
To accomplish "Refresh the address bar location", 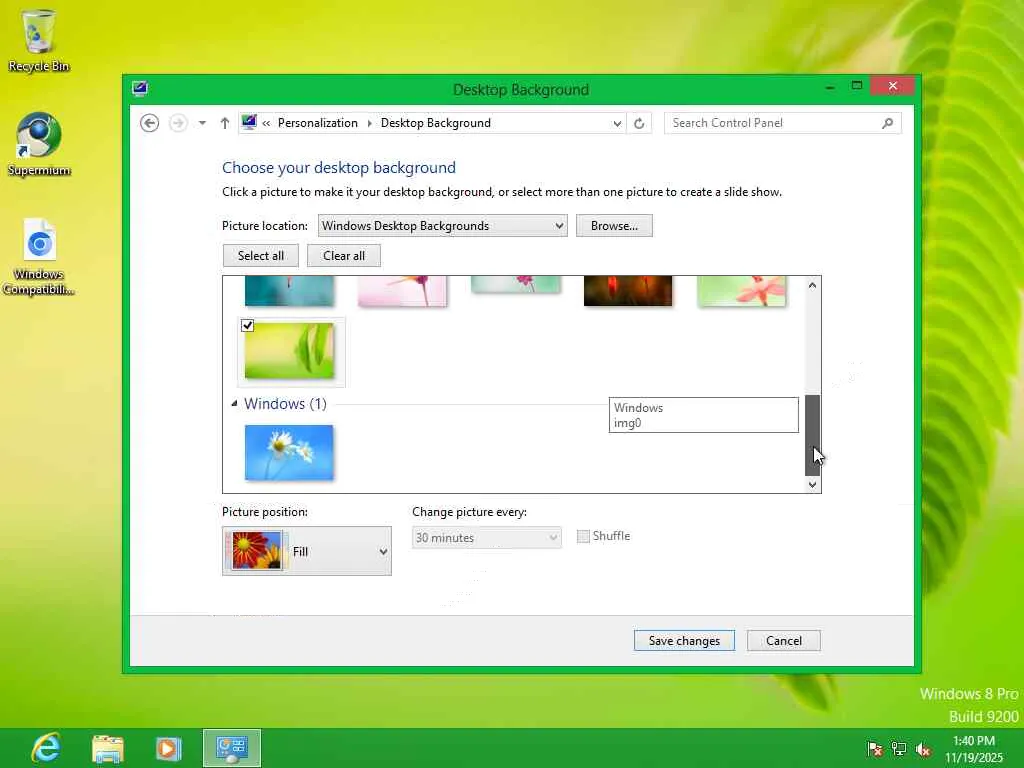I will [639, 123].
